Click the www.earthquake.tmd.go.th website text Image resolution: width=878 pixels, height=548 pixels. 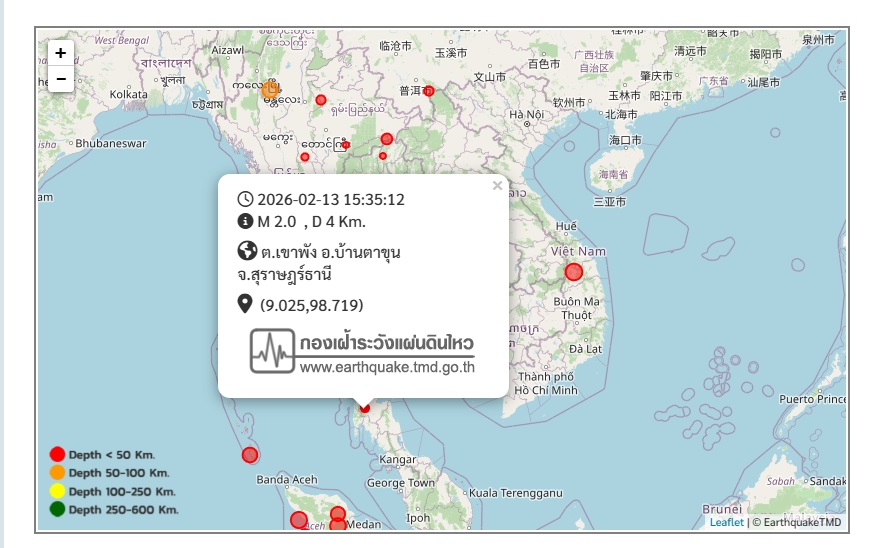pos(386,366)
